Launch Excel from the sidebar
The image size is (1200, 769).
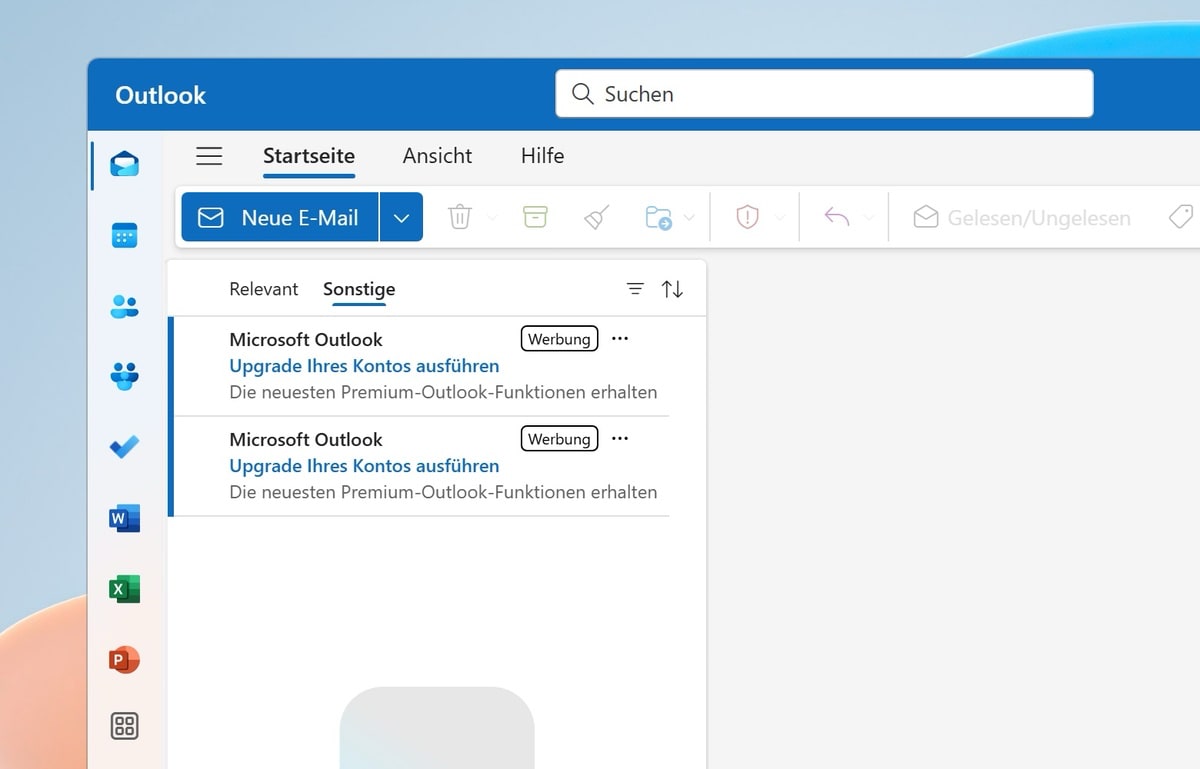pyautogui.click(x=124, y=589)
